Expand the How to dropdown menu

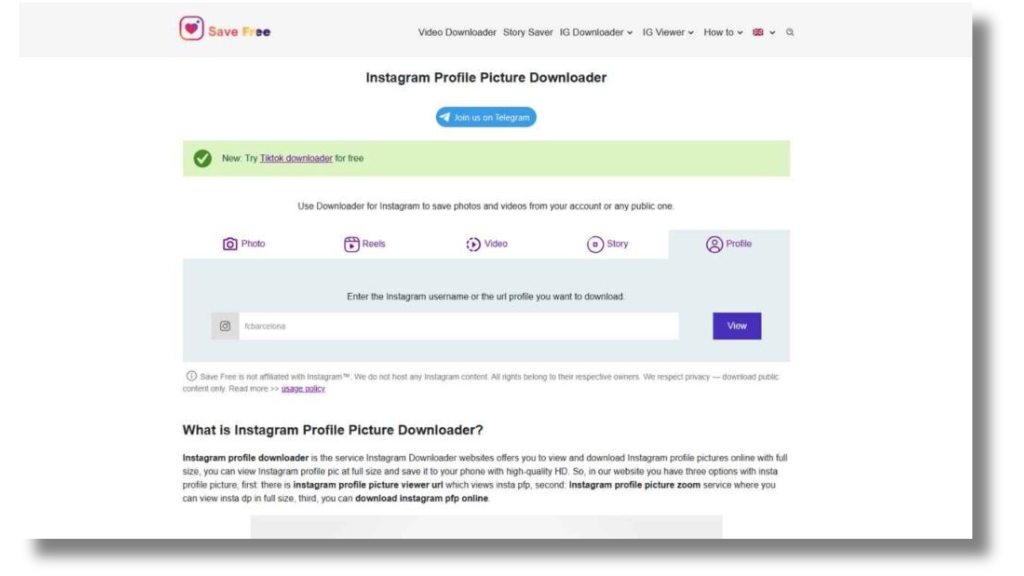coord(723,32)
